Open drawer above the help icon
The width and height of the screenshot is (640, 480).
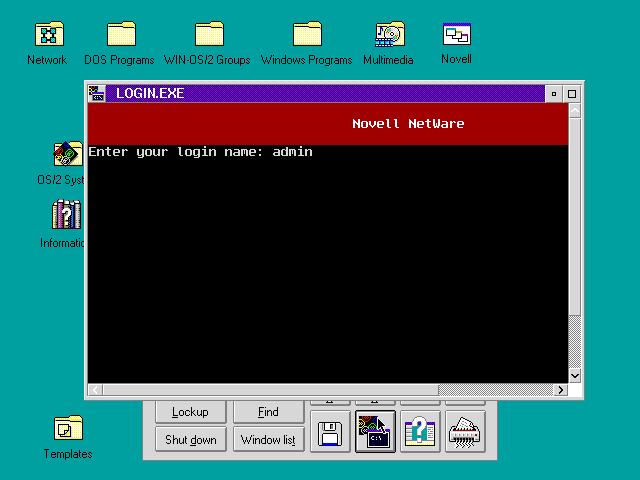(420, 402)
